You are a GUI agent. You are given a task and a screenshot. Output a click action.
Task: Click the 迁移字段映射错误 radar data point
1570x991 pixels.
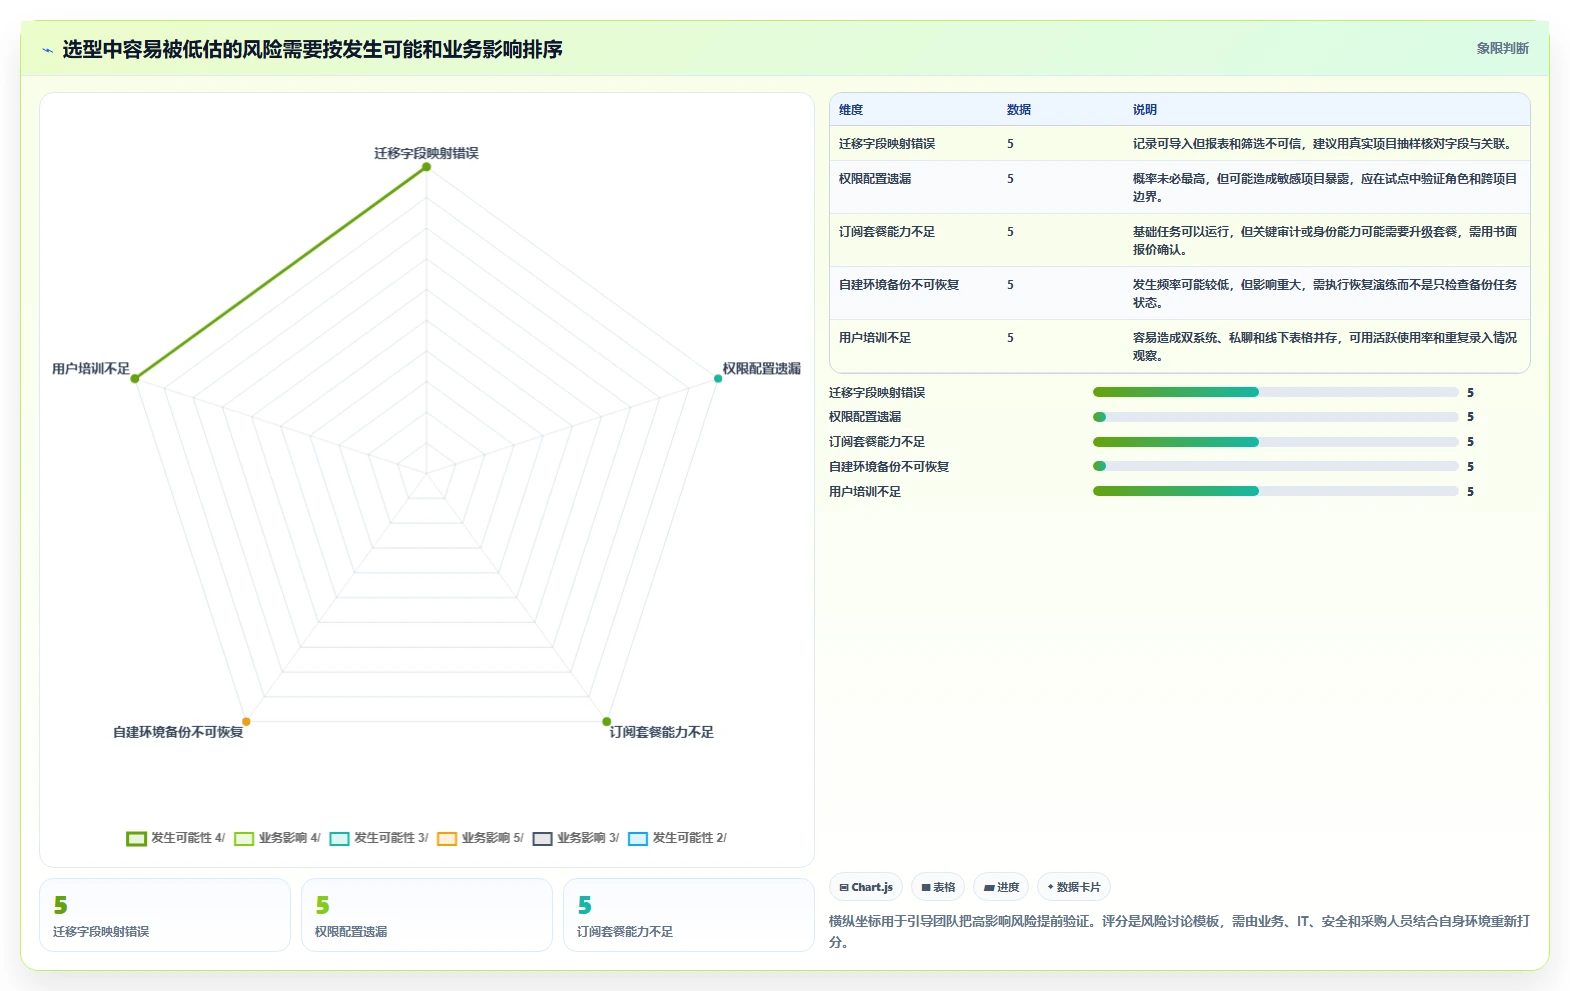click(x=426, y=167)
